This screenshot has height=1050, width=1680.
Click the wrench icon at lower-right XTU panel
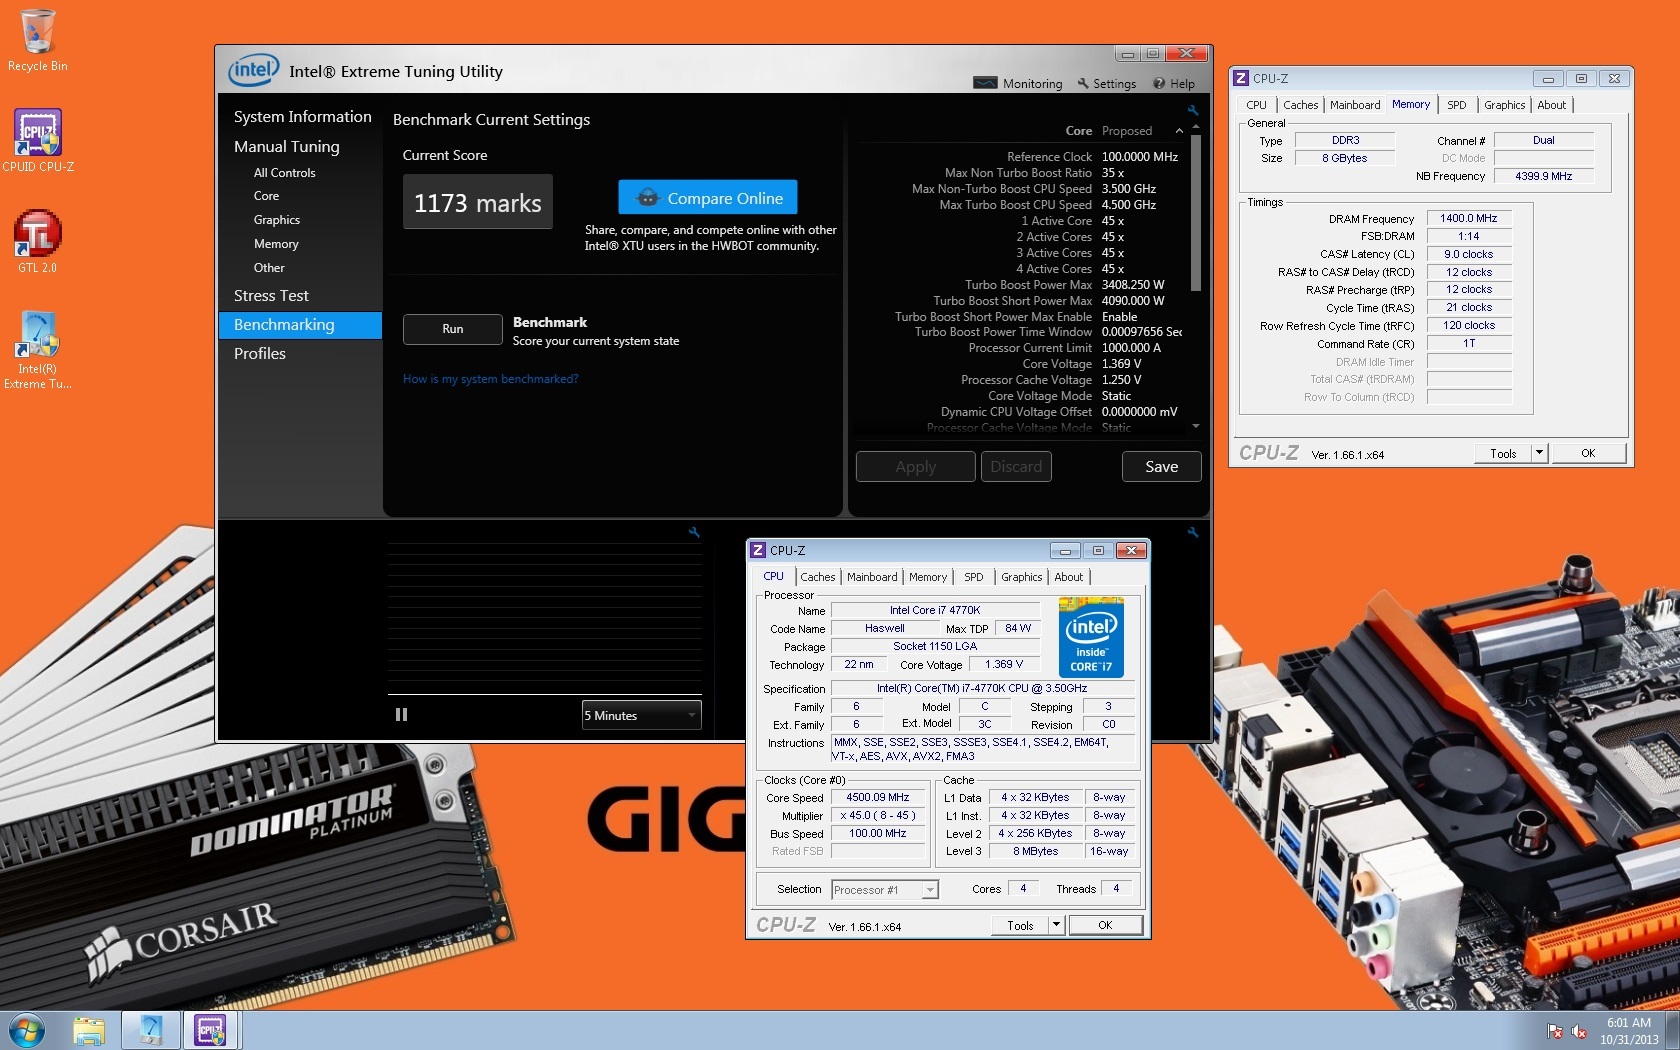point(1192,532)
